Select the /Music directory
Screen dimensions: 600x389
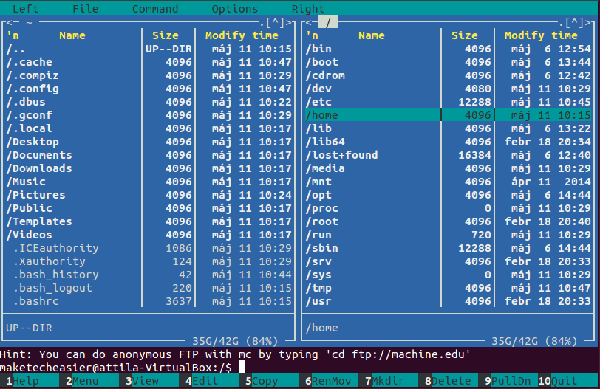149,182
